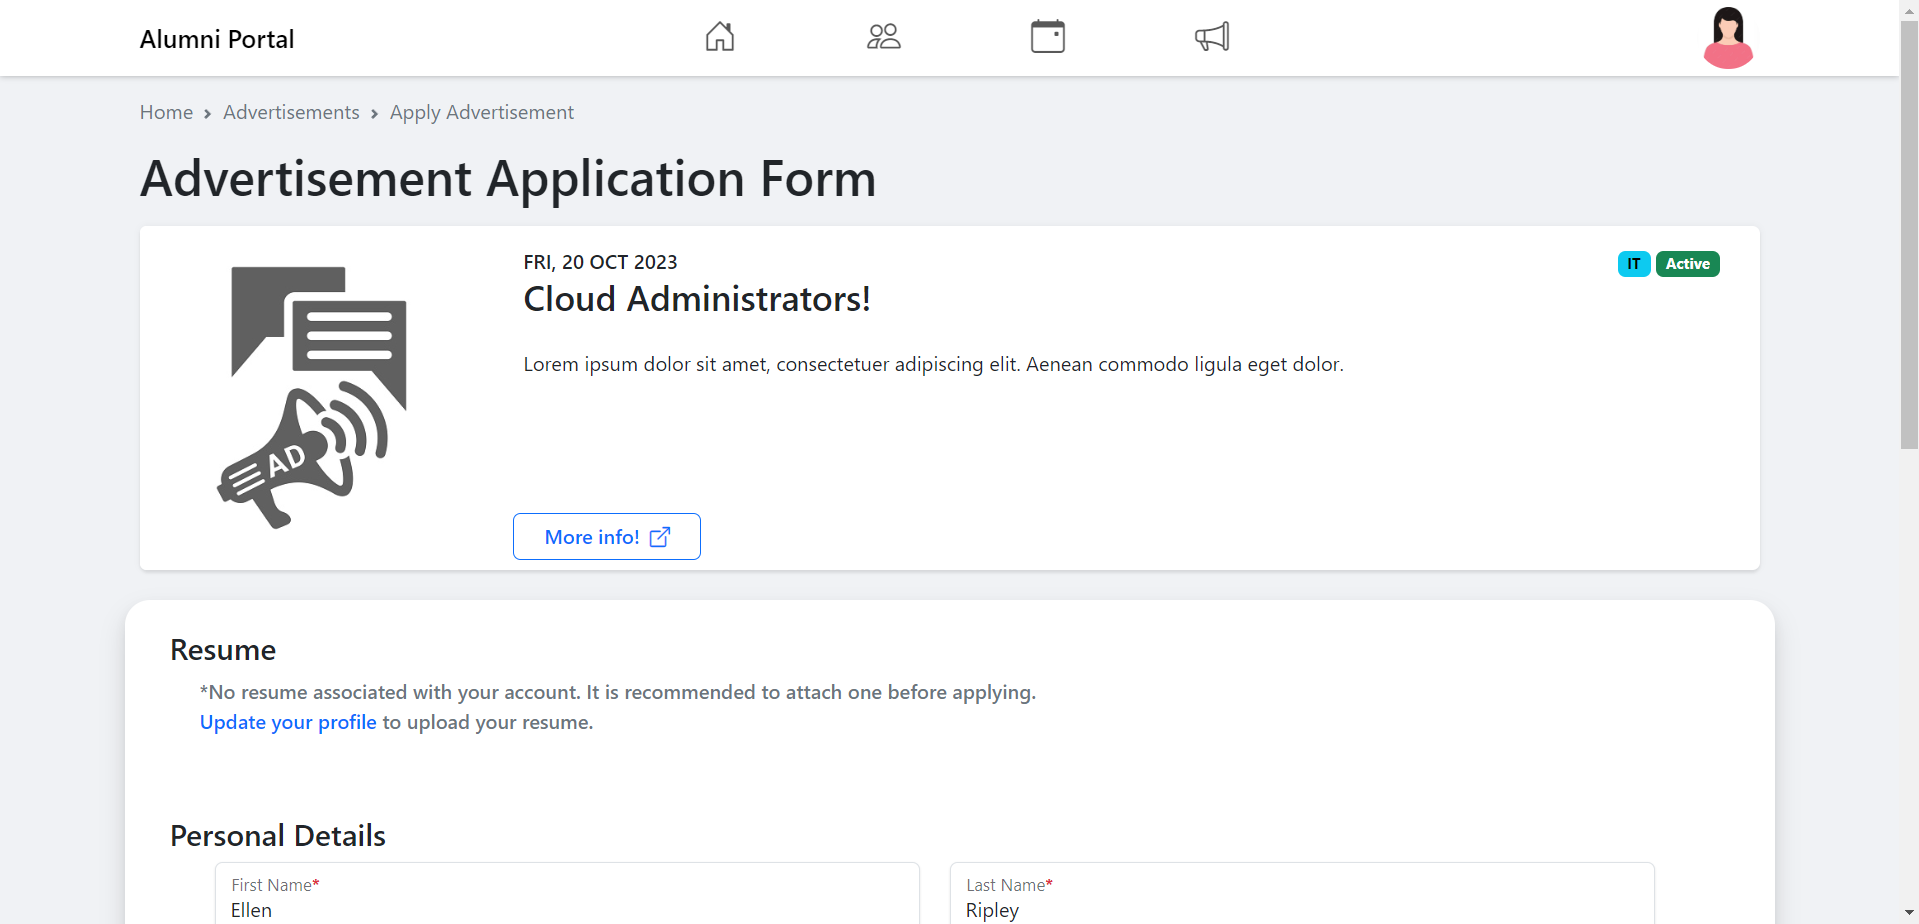The image size is (1919, 924).
Task: Go to Home breadcrumb
Action: 166,112
